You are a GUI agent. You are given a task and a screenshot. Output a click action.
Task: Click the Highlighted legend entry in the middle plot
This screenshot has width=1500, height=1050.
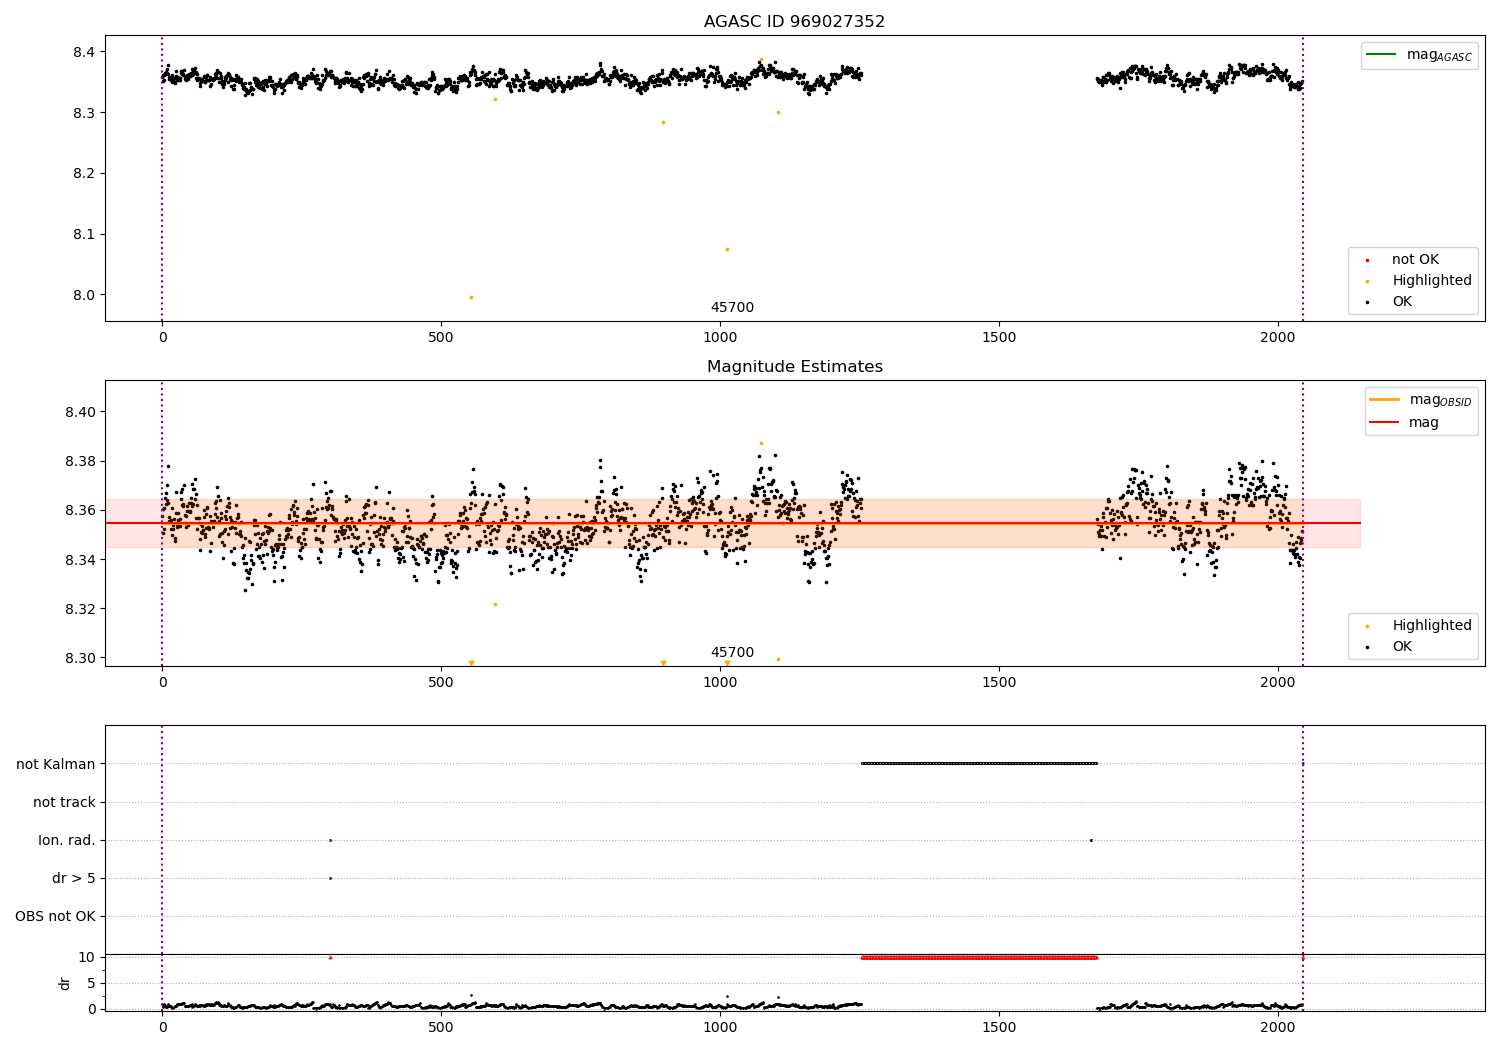[1419, 625]
